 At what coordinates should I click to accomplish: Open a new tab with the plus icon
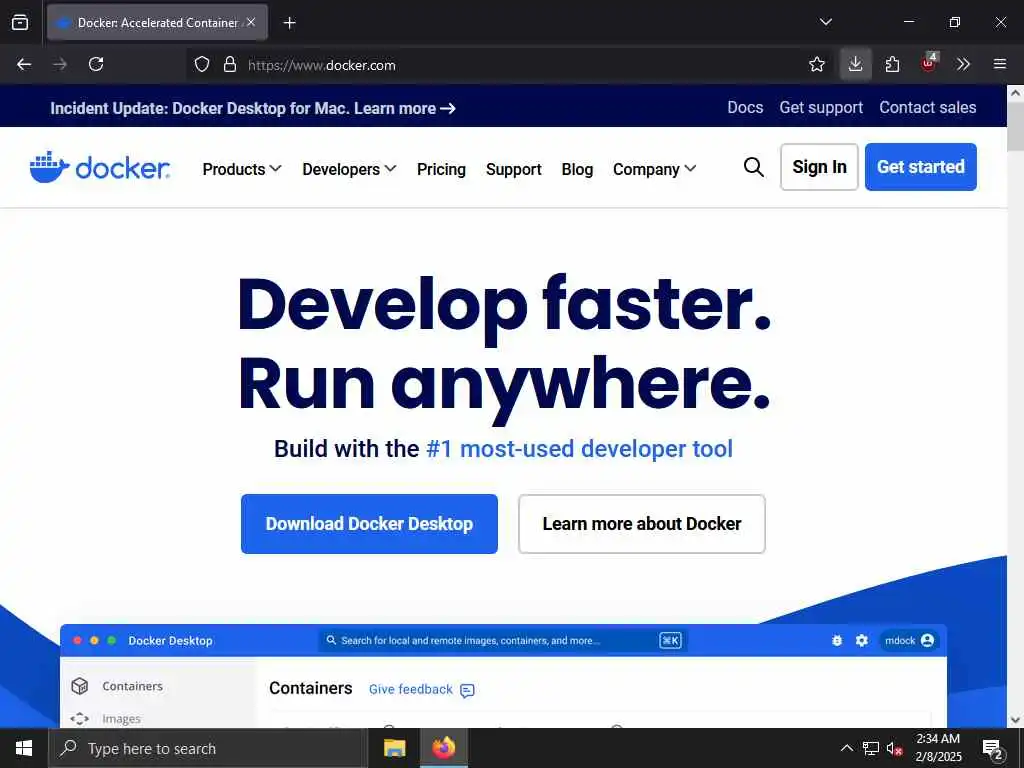pyautogui.click(x=289, y=23)
